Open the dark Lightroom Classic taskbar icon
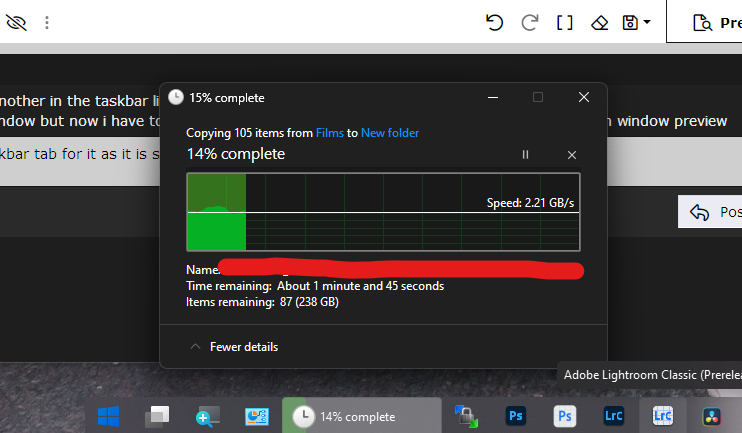 [x=614, y=416]
